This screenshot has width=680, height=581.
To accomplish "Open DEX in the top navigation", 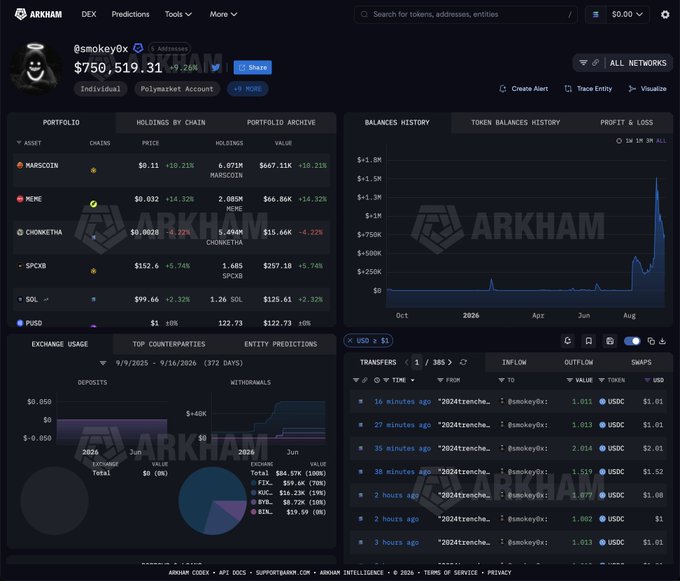I will pos(89,14).
